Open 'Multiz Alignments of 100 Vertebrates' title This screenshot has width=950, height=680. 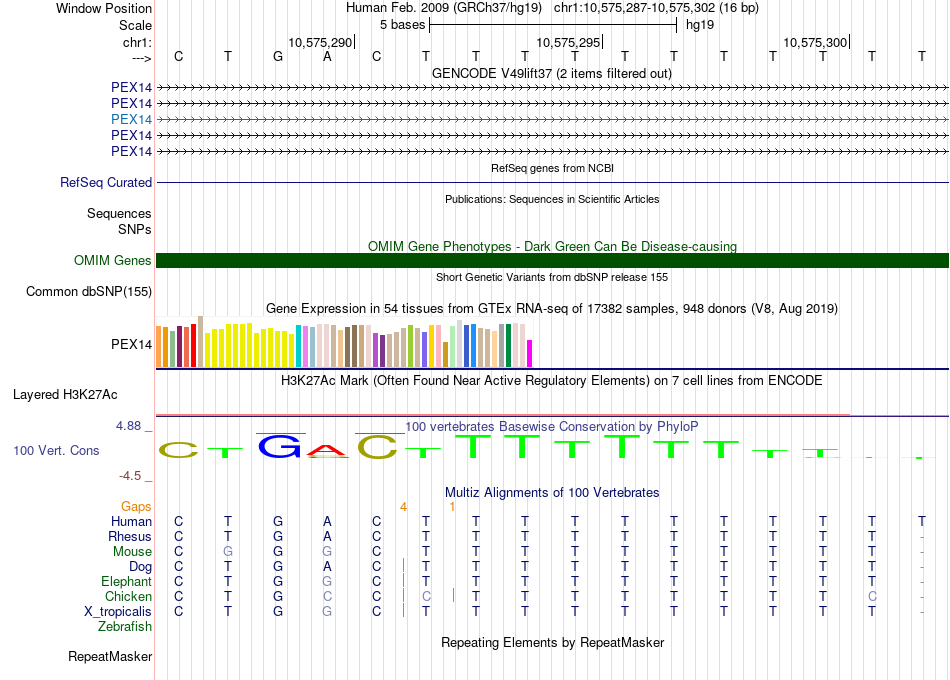coord(552,492)
